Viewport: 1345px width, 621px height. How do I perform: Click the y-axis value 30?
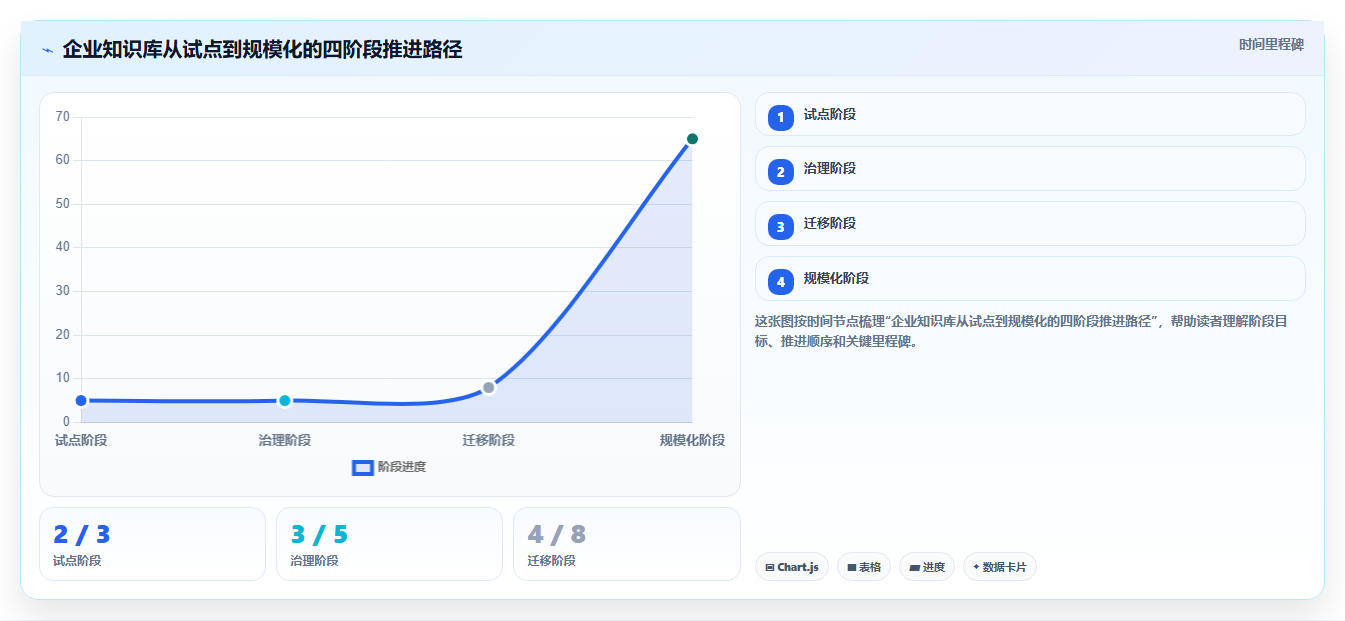tap(62, 291)
